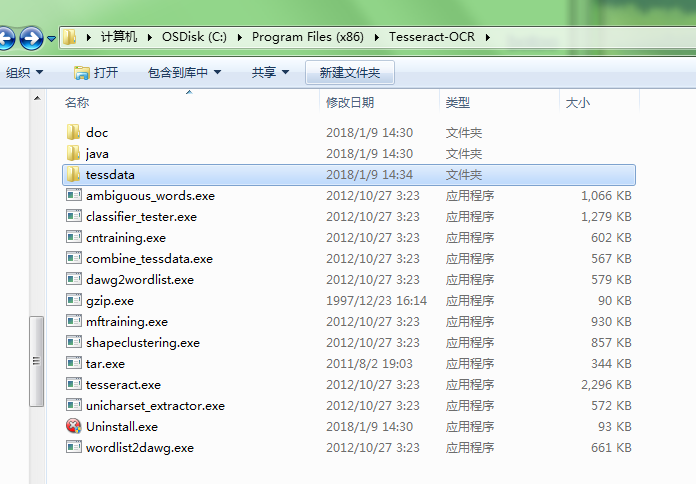Select cntraining.exe file name
This screenshot has height=484, width=696.
click(126, 238)
